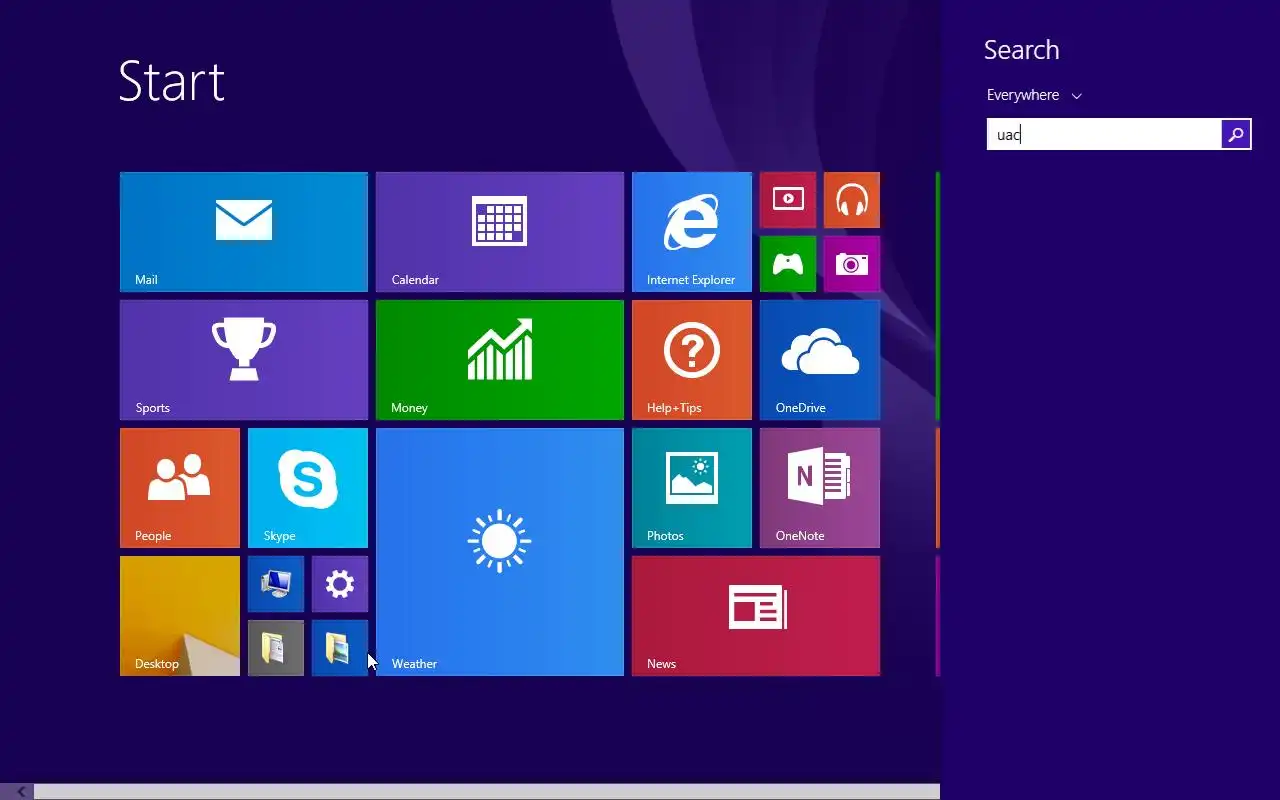Open the Games controller tile

(788, 264)
